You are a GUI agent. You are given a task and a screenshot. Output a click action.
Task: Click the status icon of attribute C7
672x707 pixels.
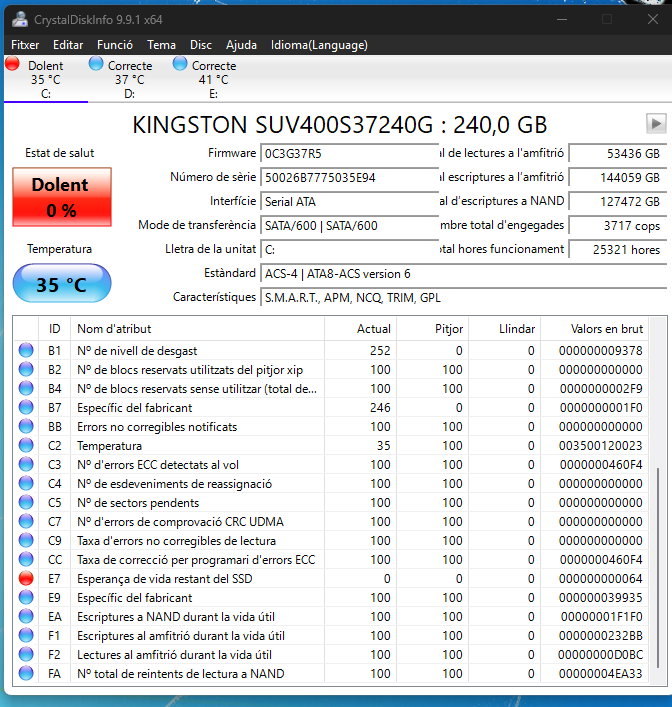26,521
